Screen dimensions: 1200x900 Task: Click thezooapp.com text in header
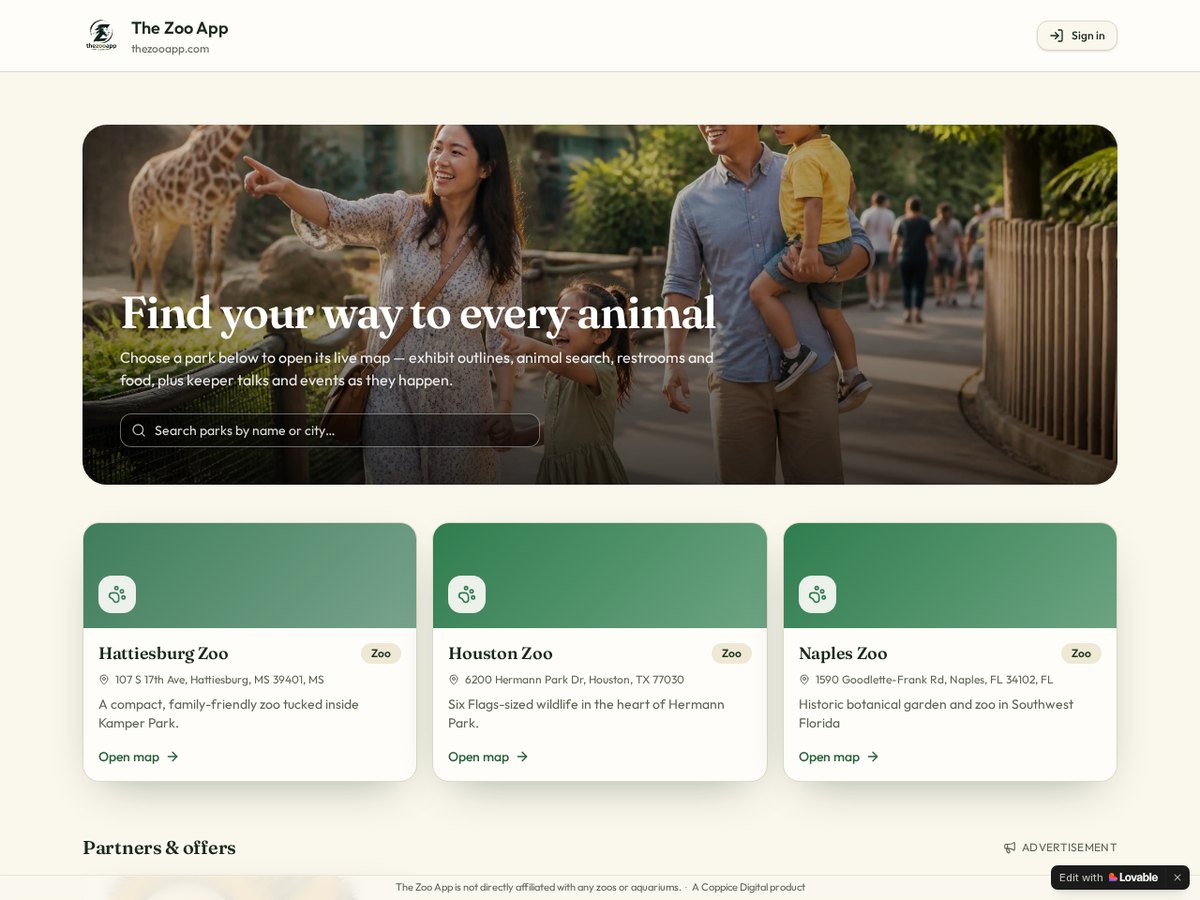pos(170,49)
